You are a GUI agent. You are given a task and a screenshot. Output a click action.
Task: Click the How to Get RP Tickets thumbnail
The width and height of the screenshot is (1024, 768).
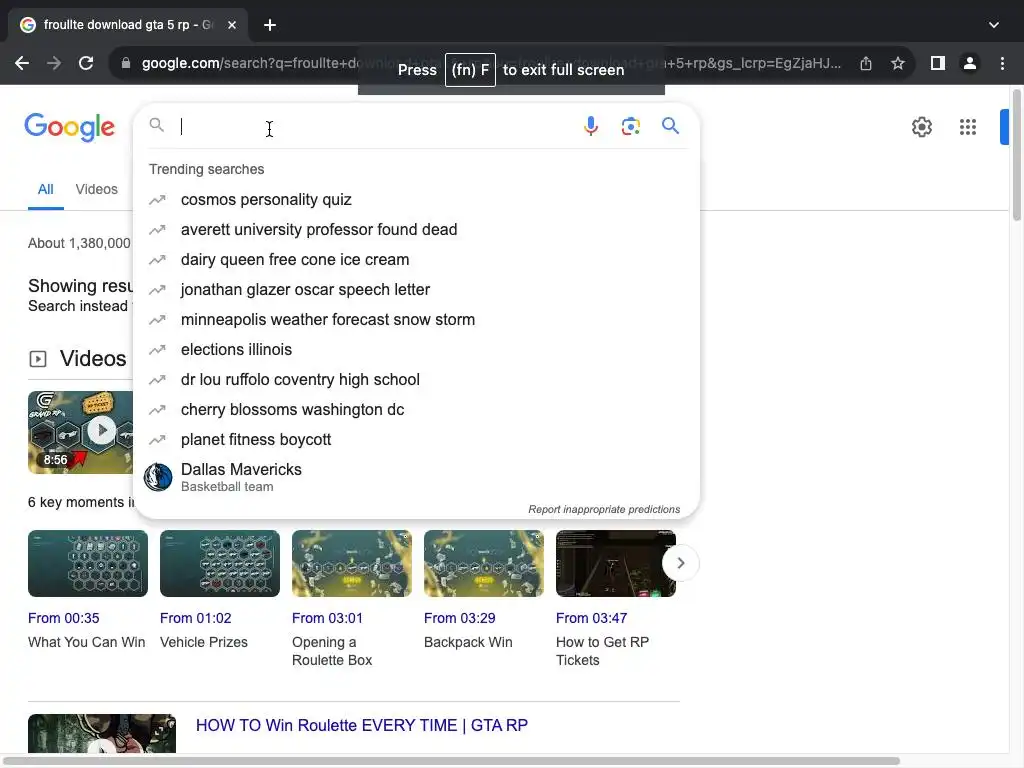(616, 564)
